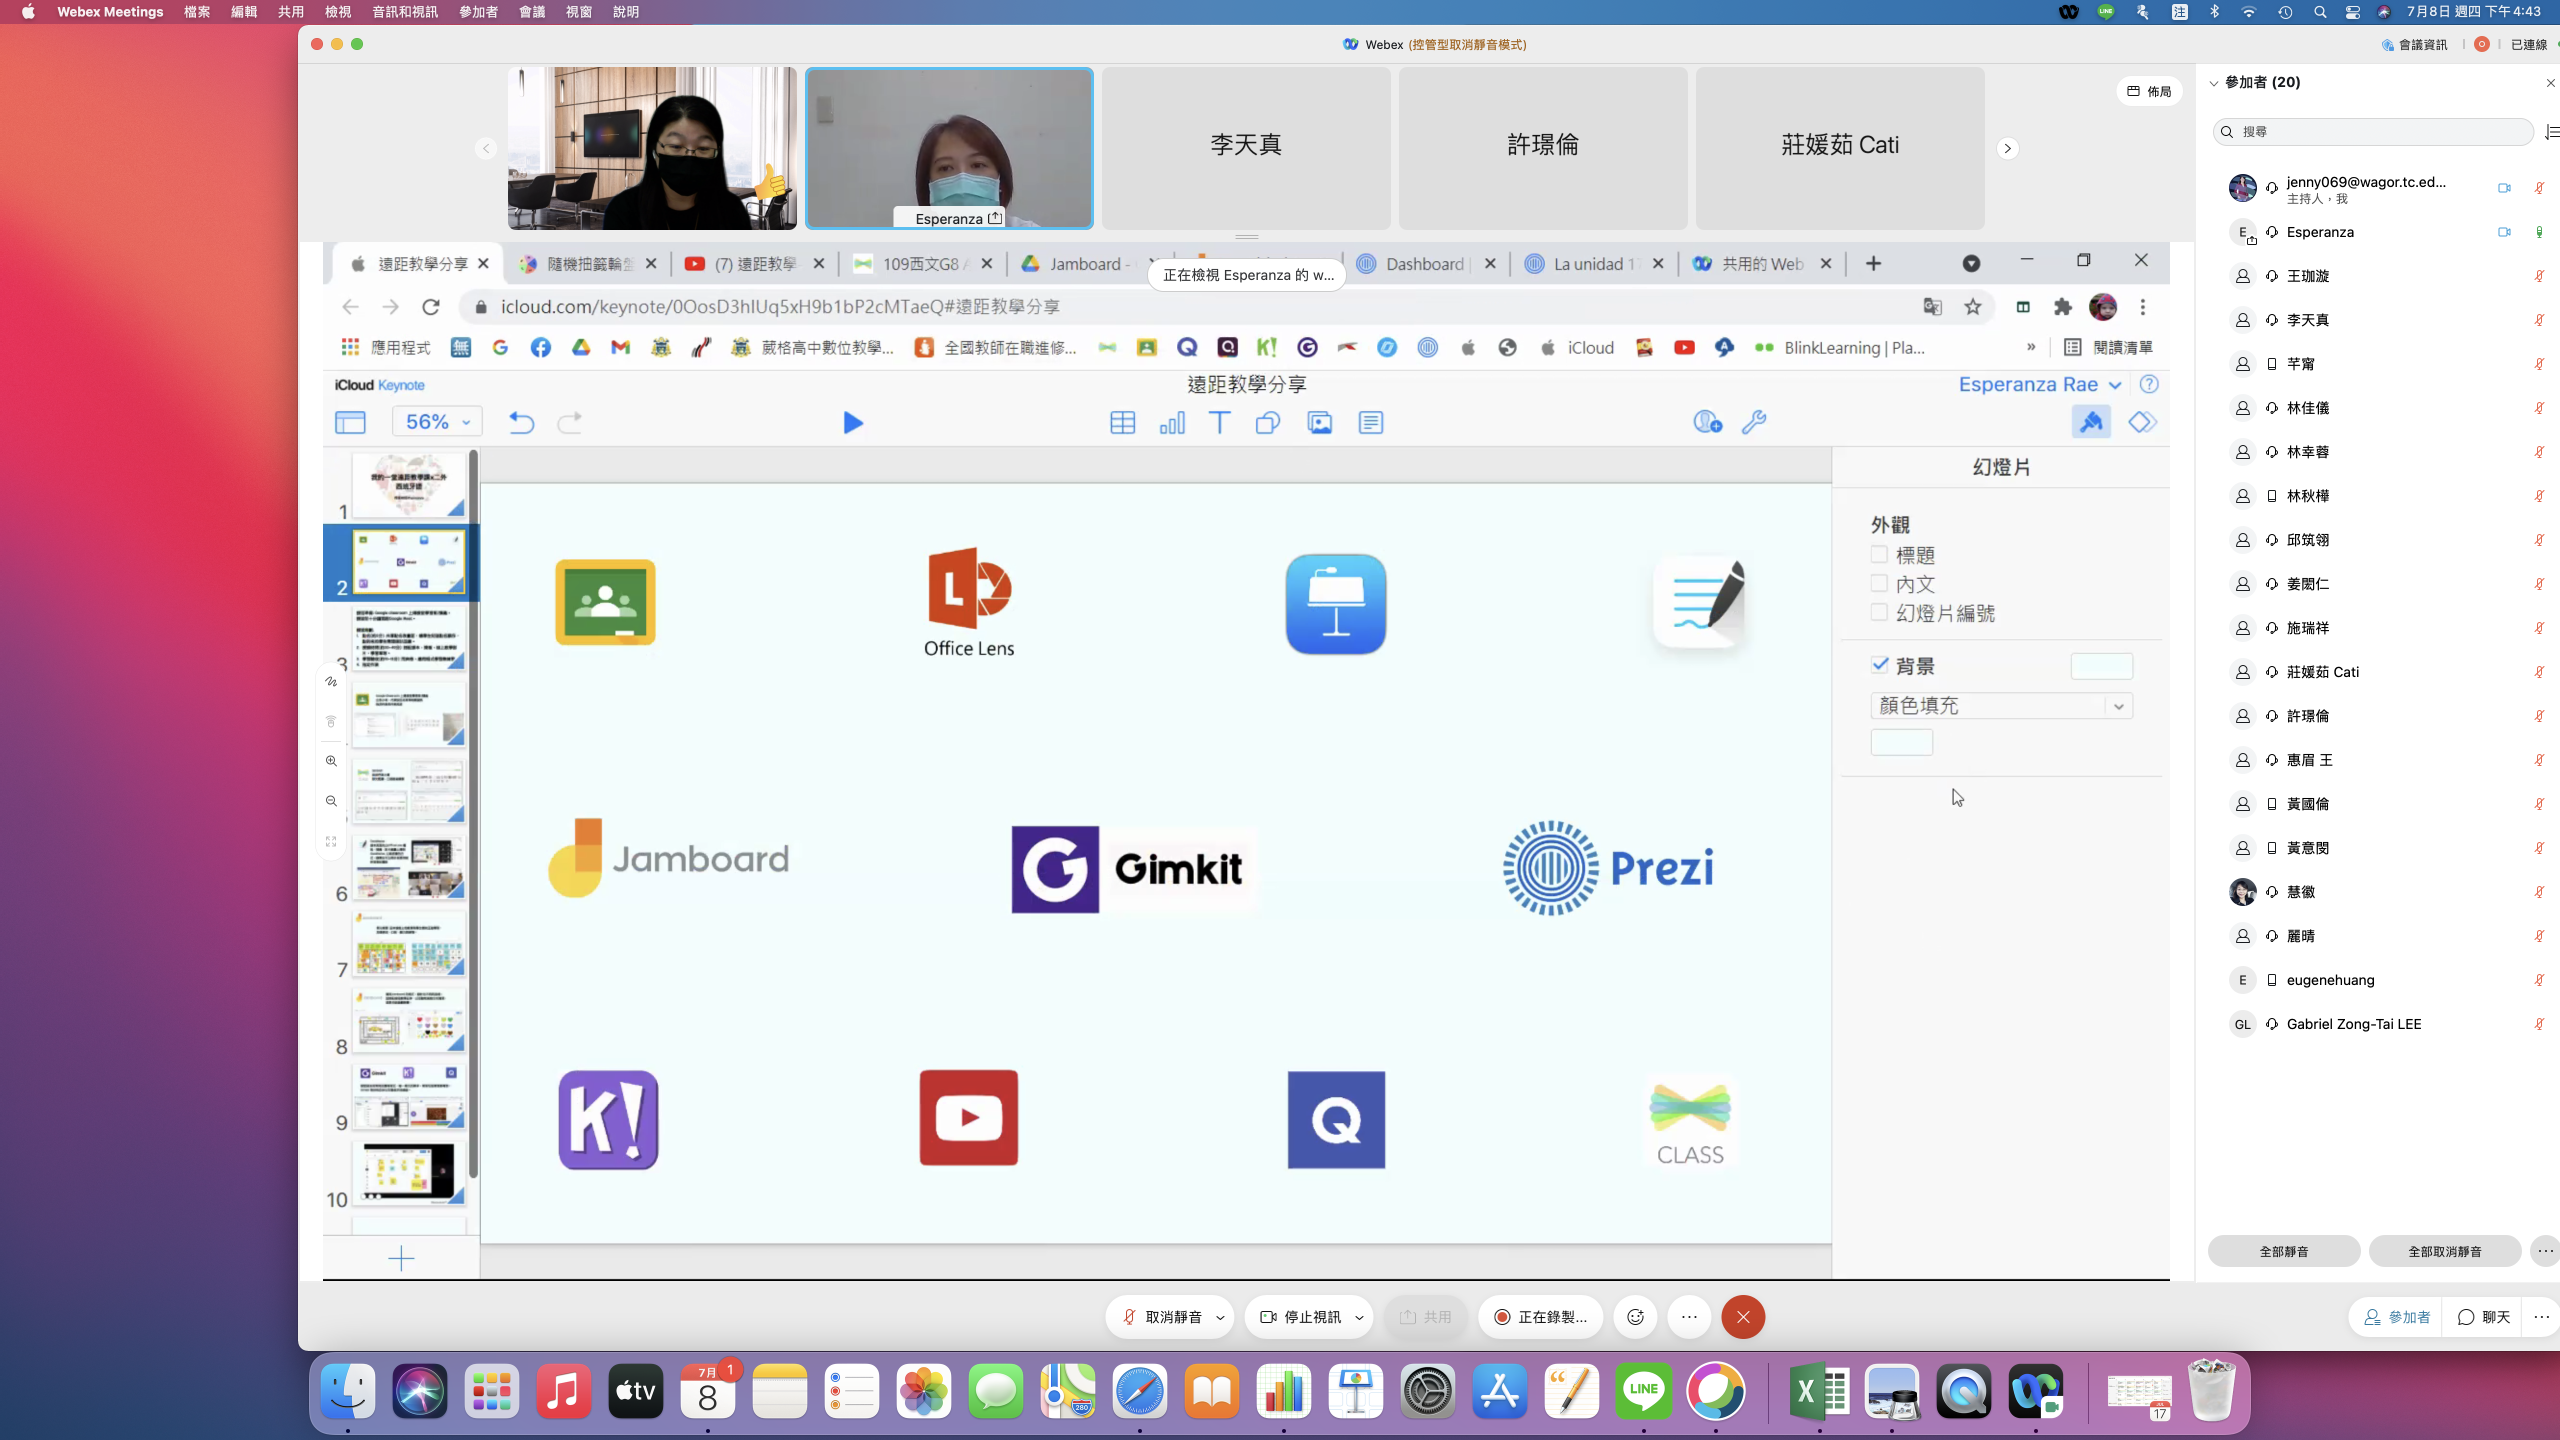Enable the 幻燈片編號 checkbox

pyautogui.click(x=1879, y=612)
